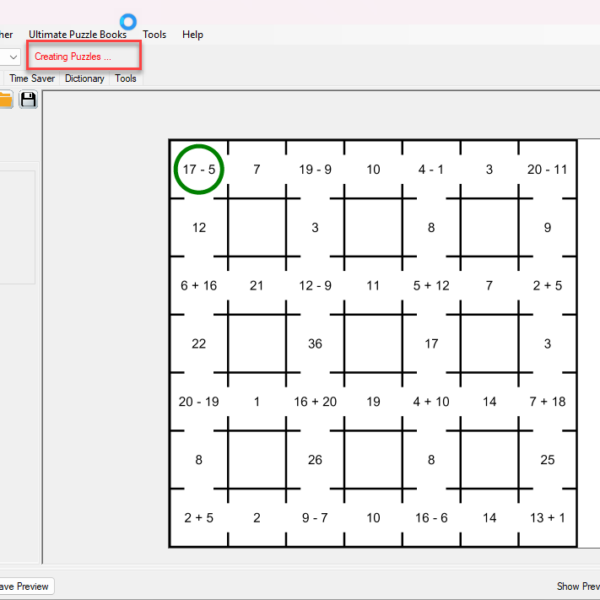Select the puzzle cell showing 19 - 9
The image size is (600, 600).
pyautogui.click(x=315, y=170)
